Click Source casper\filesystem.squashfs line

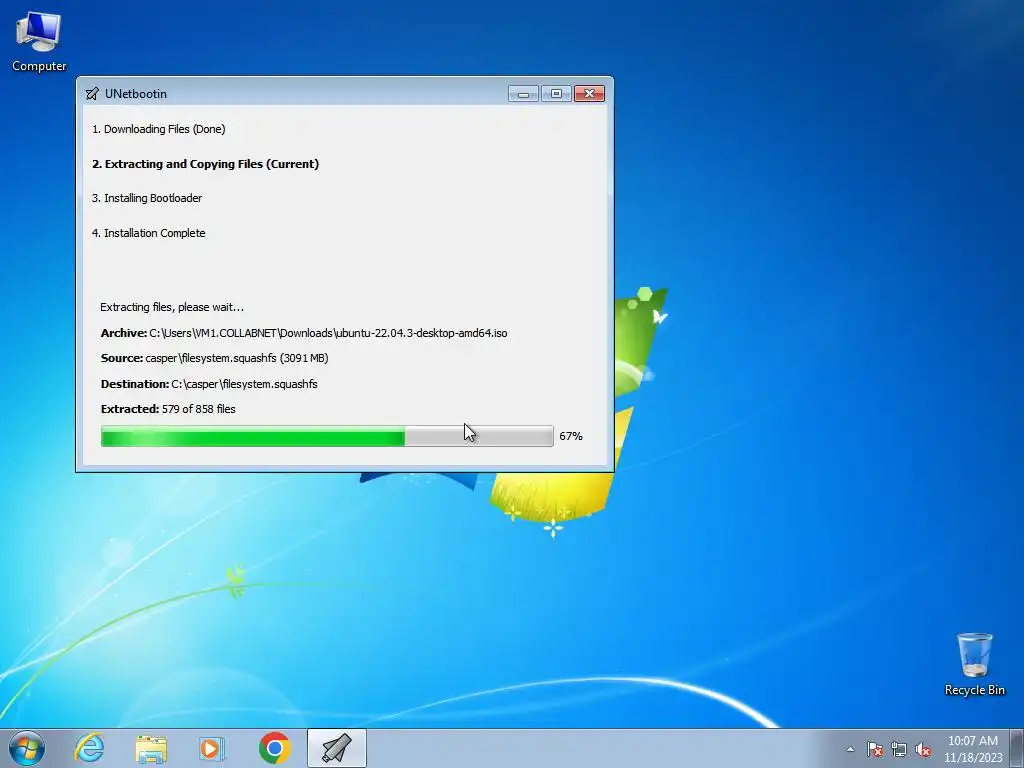[x=214, y=358]
